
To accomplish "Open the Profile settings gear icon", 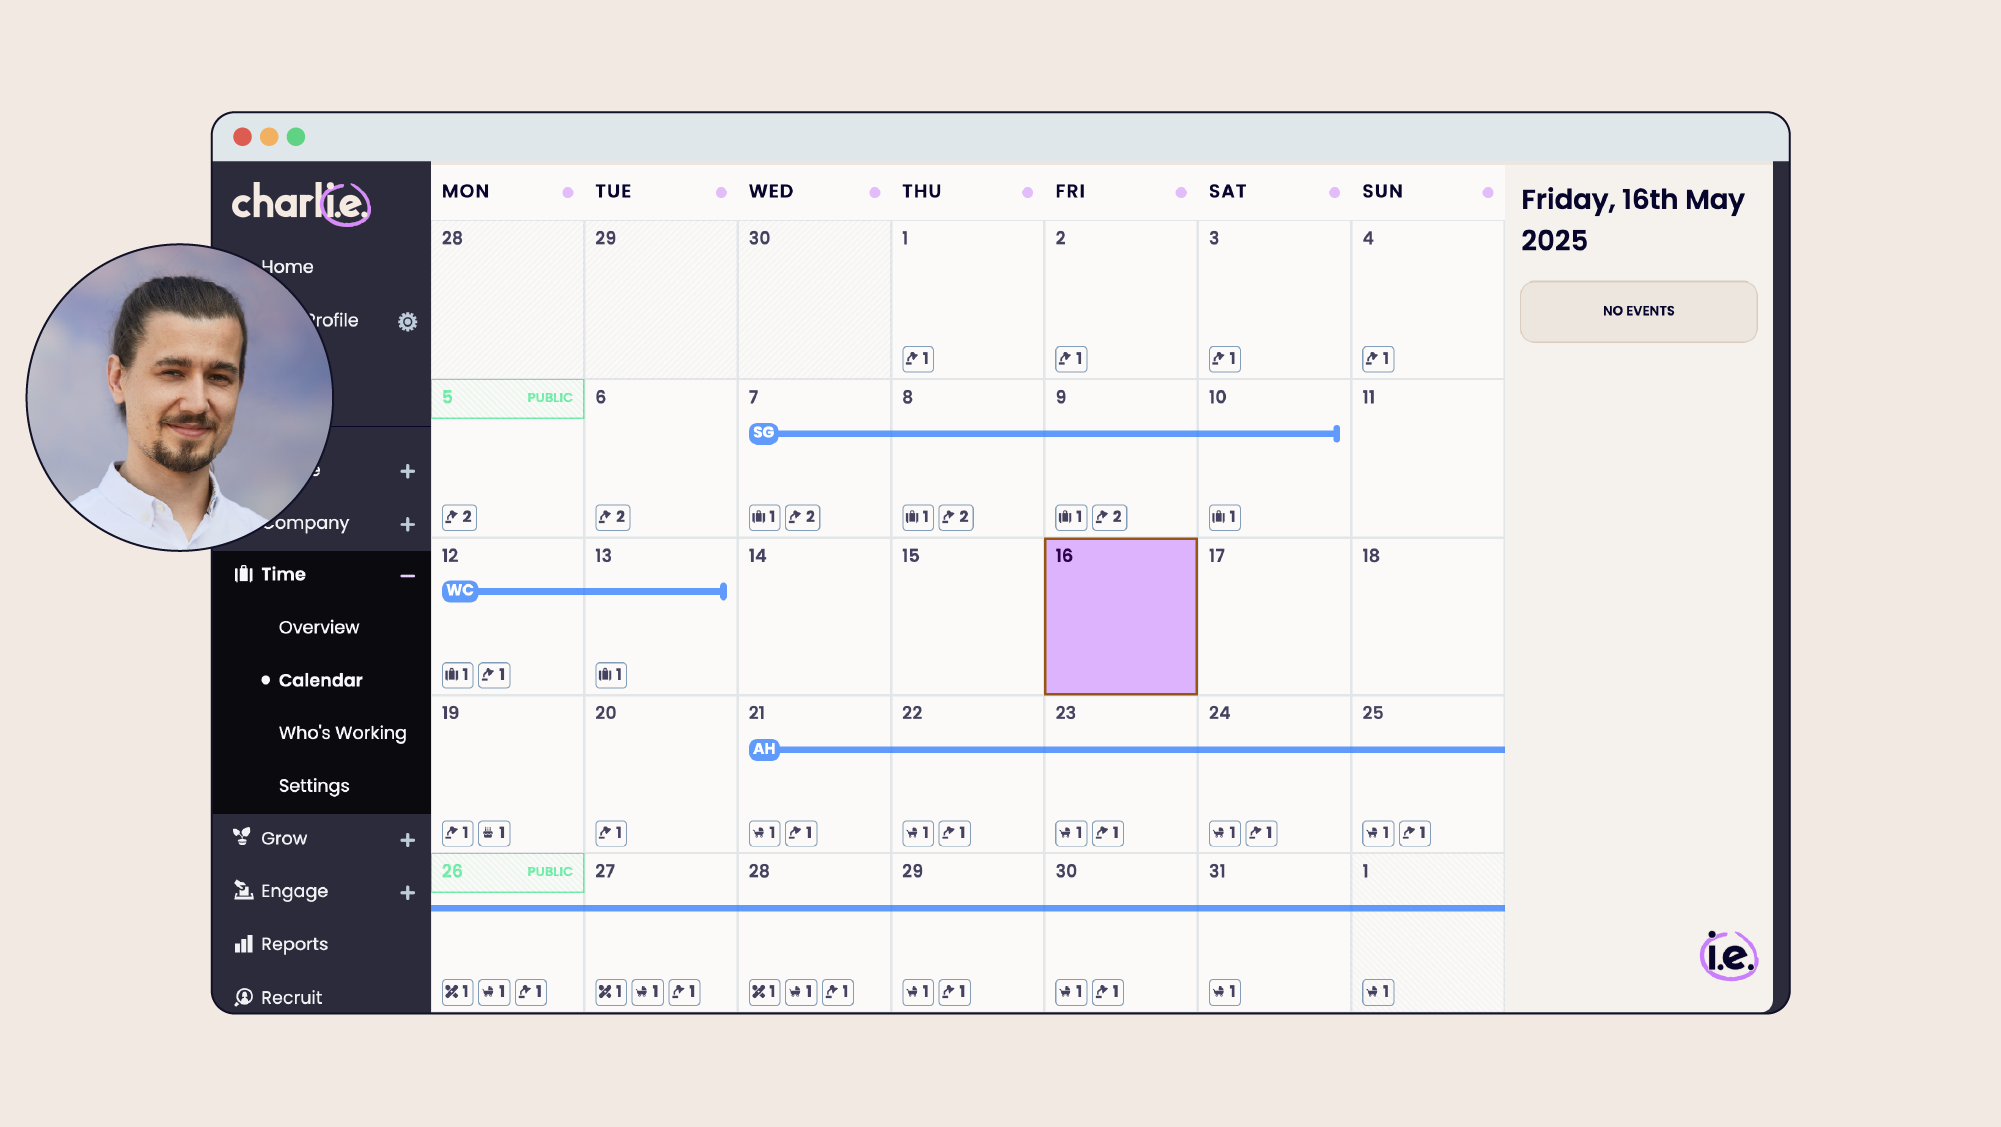I will [407, 321].
